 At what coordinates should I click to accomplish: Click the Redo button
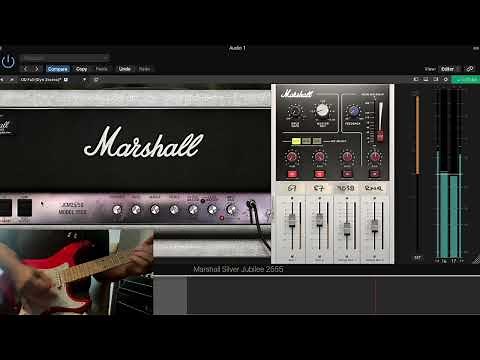(x=144, y=69)
